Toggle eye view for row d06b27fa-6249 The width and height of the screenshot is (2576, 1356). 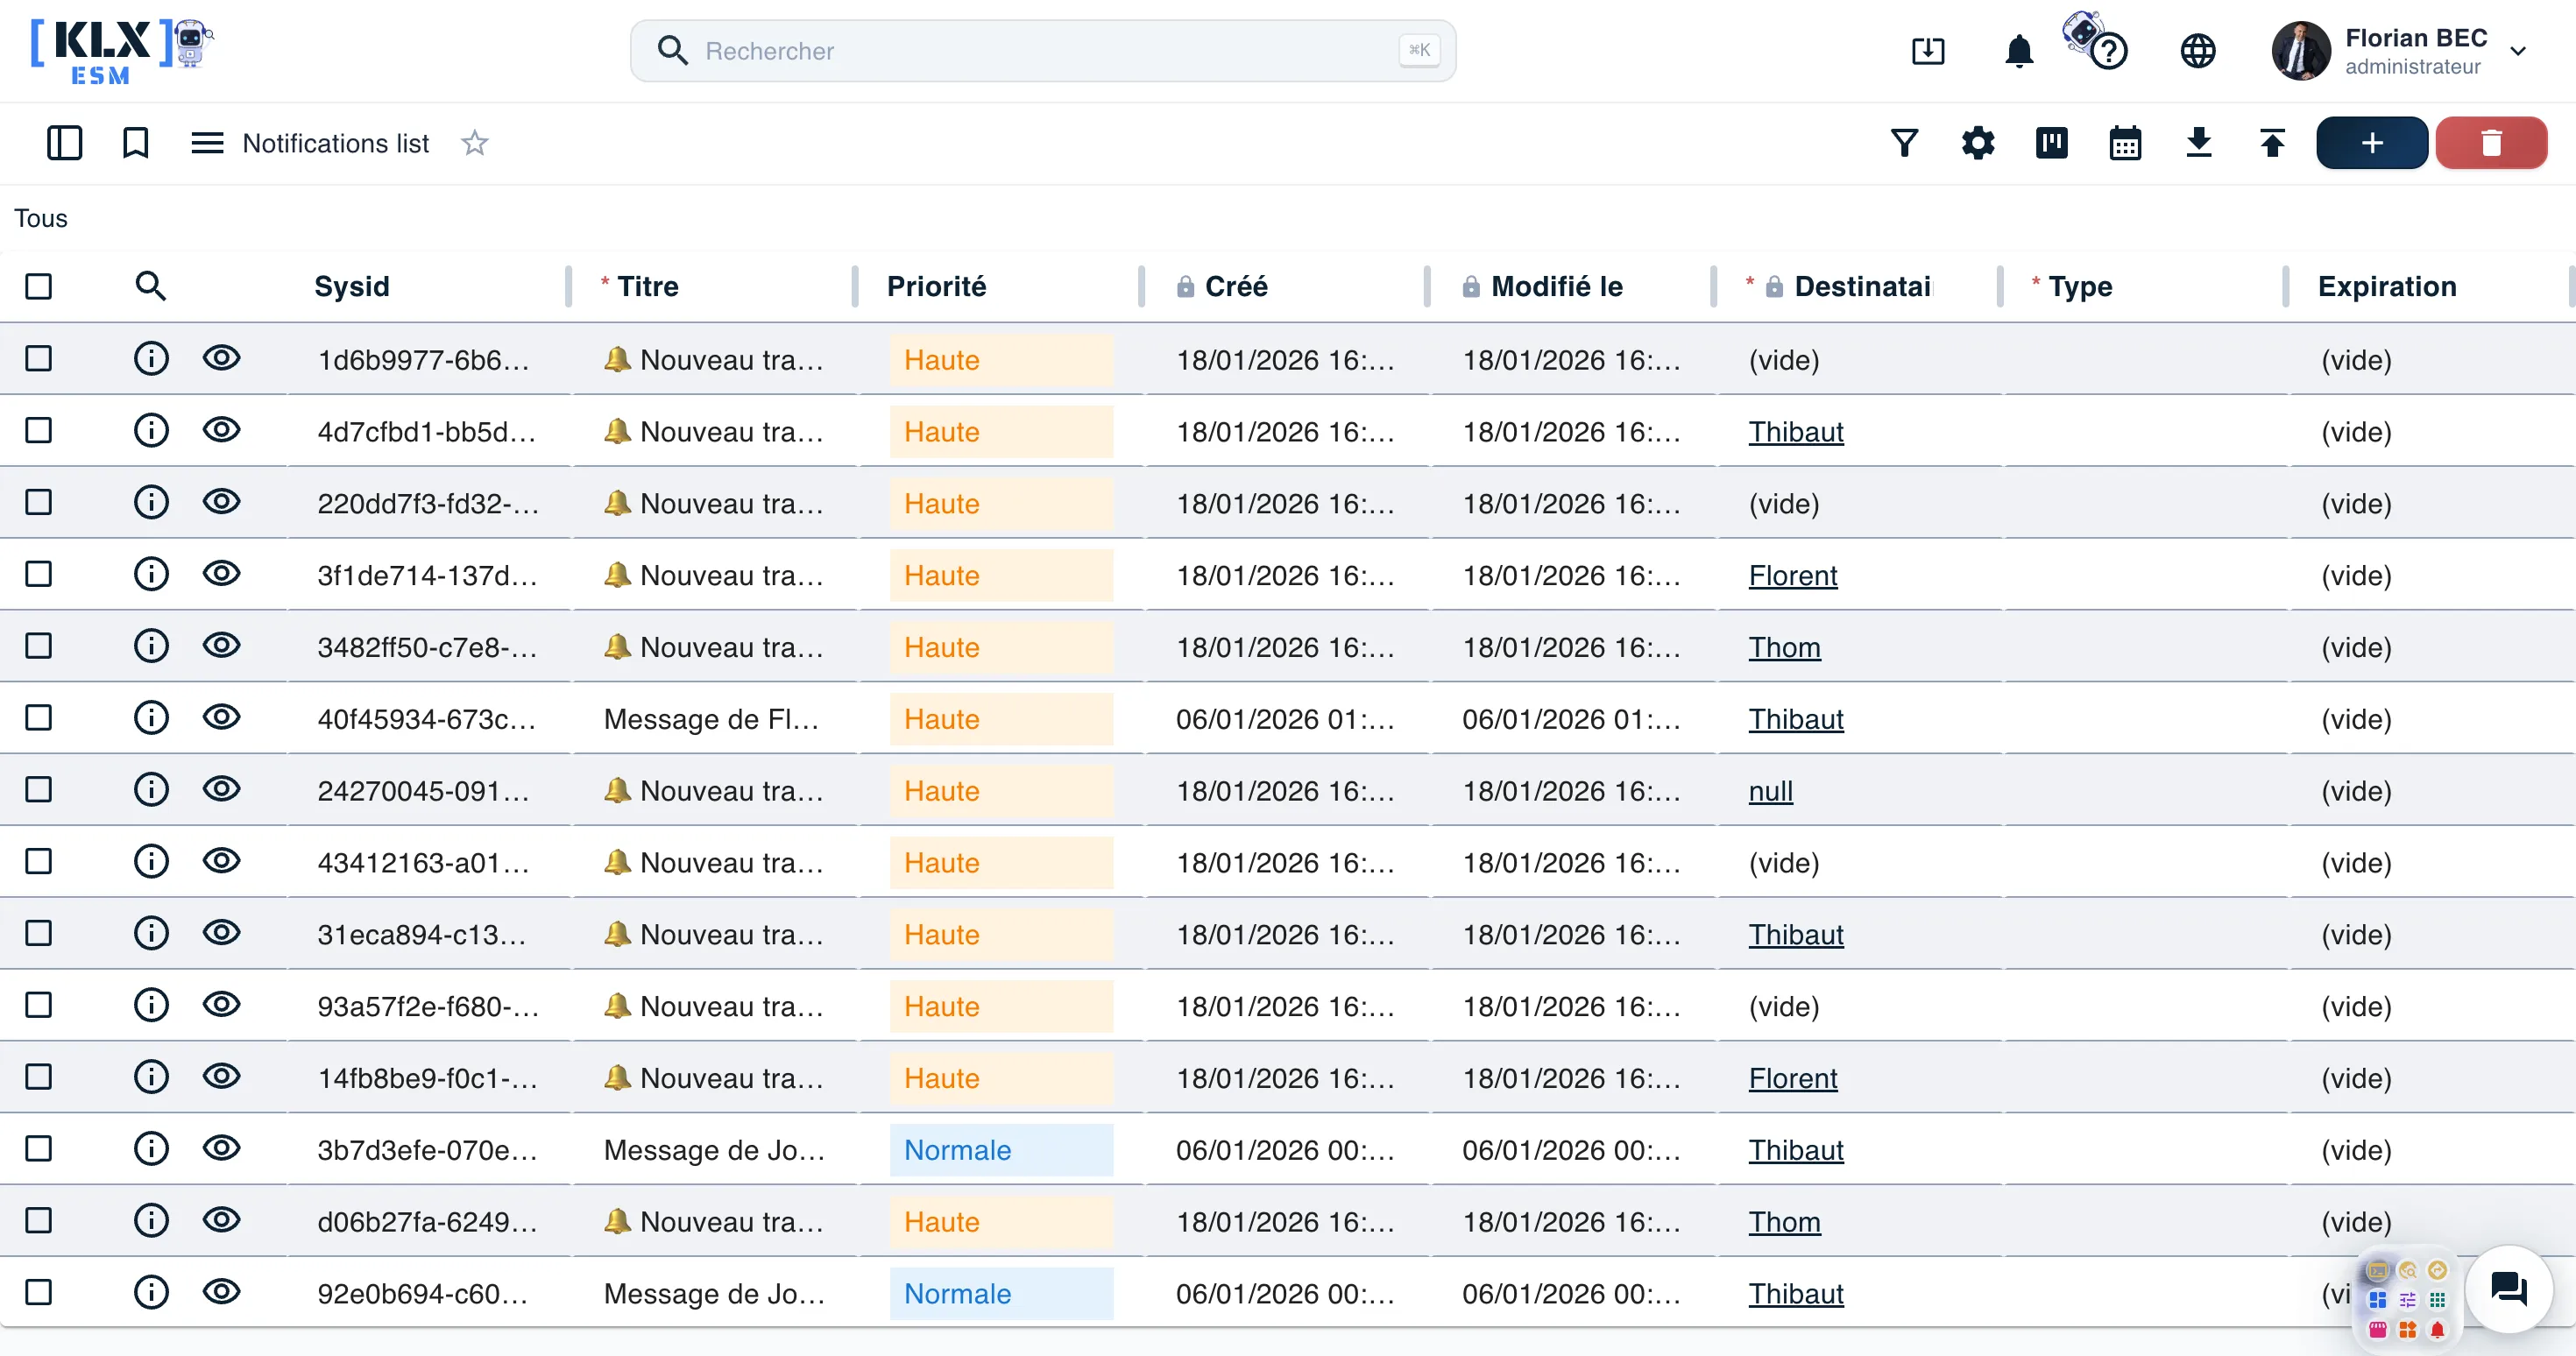[x=221, y=1219]
